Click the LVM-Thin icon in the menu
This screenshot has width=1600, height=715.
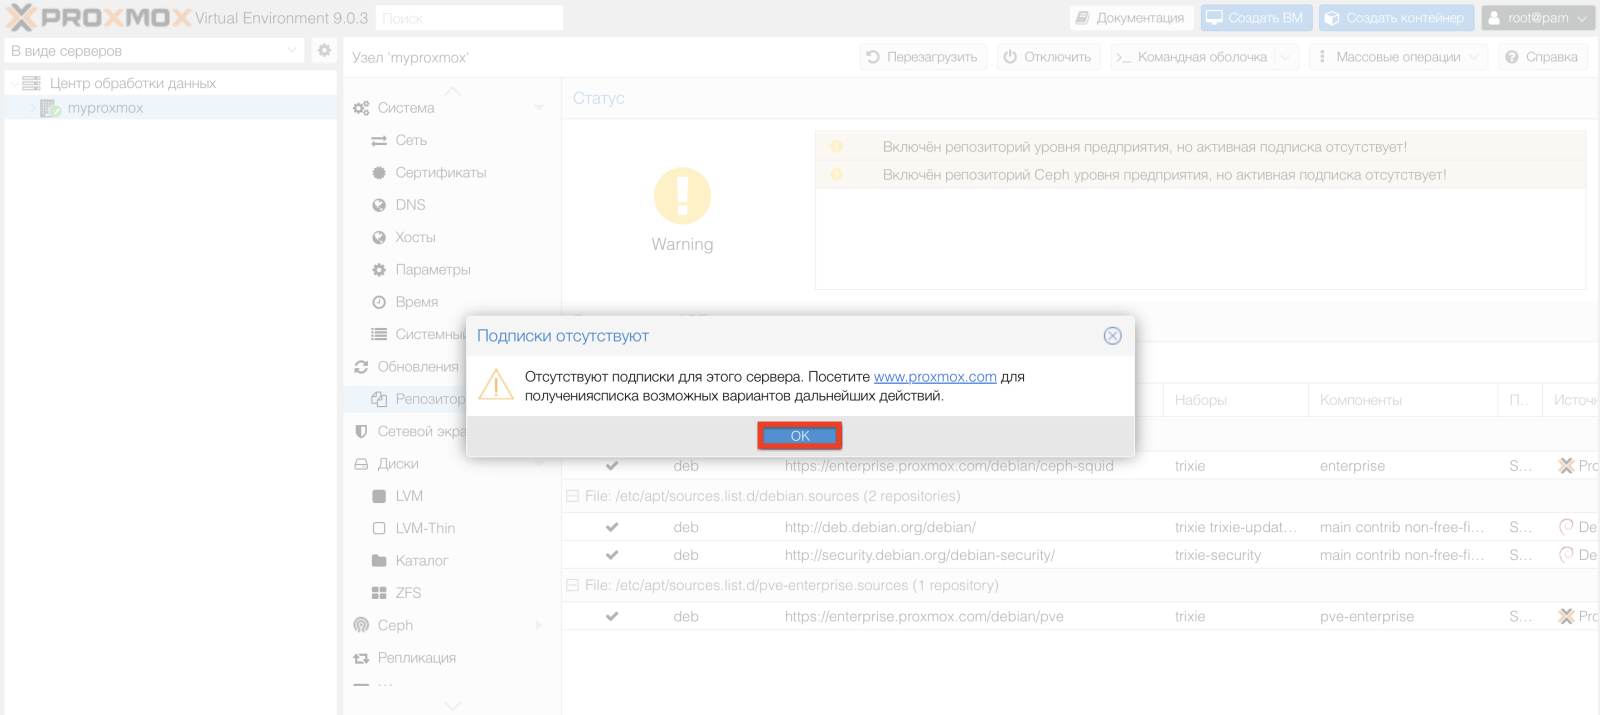(x=379, y=528)
